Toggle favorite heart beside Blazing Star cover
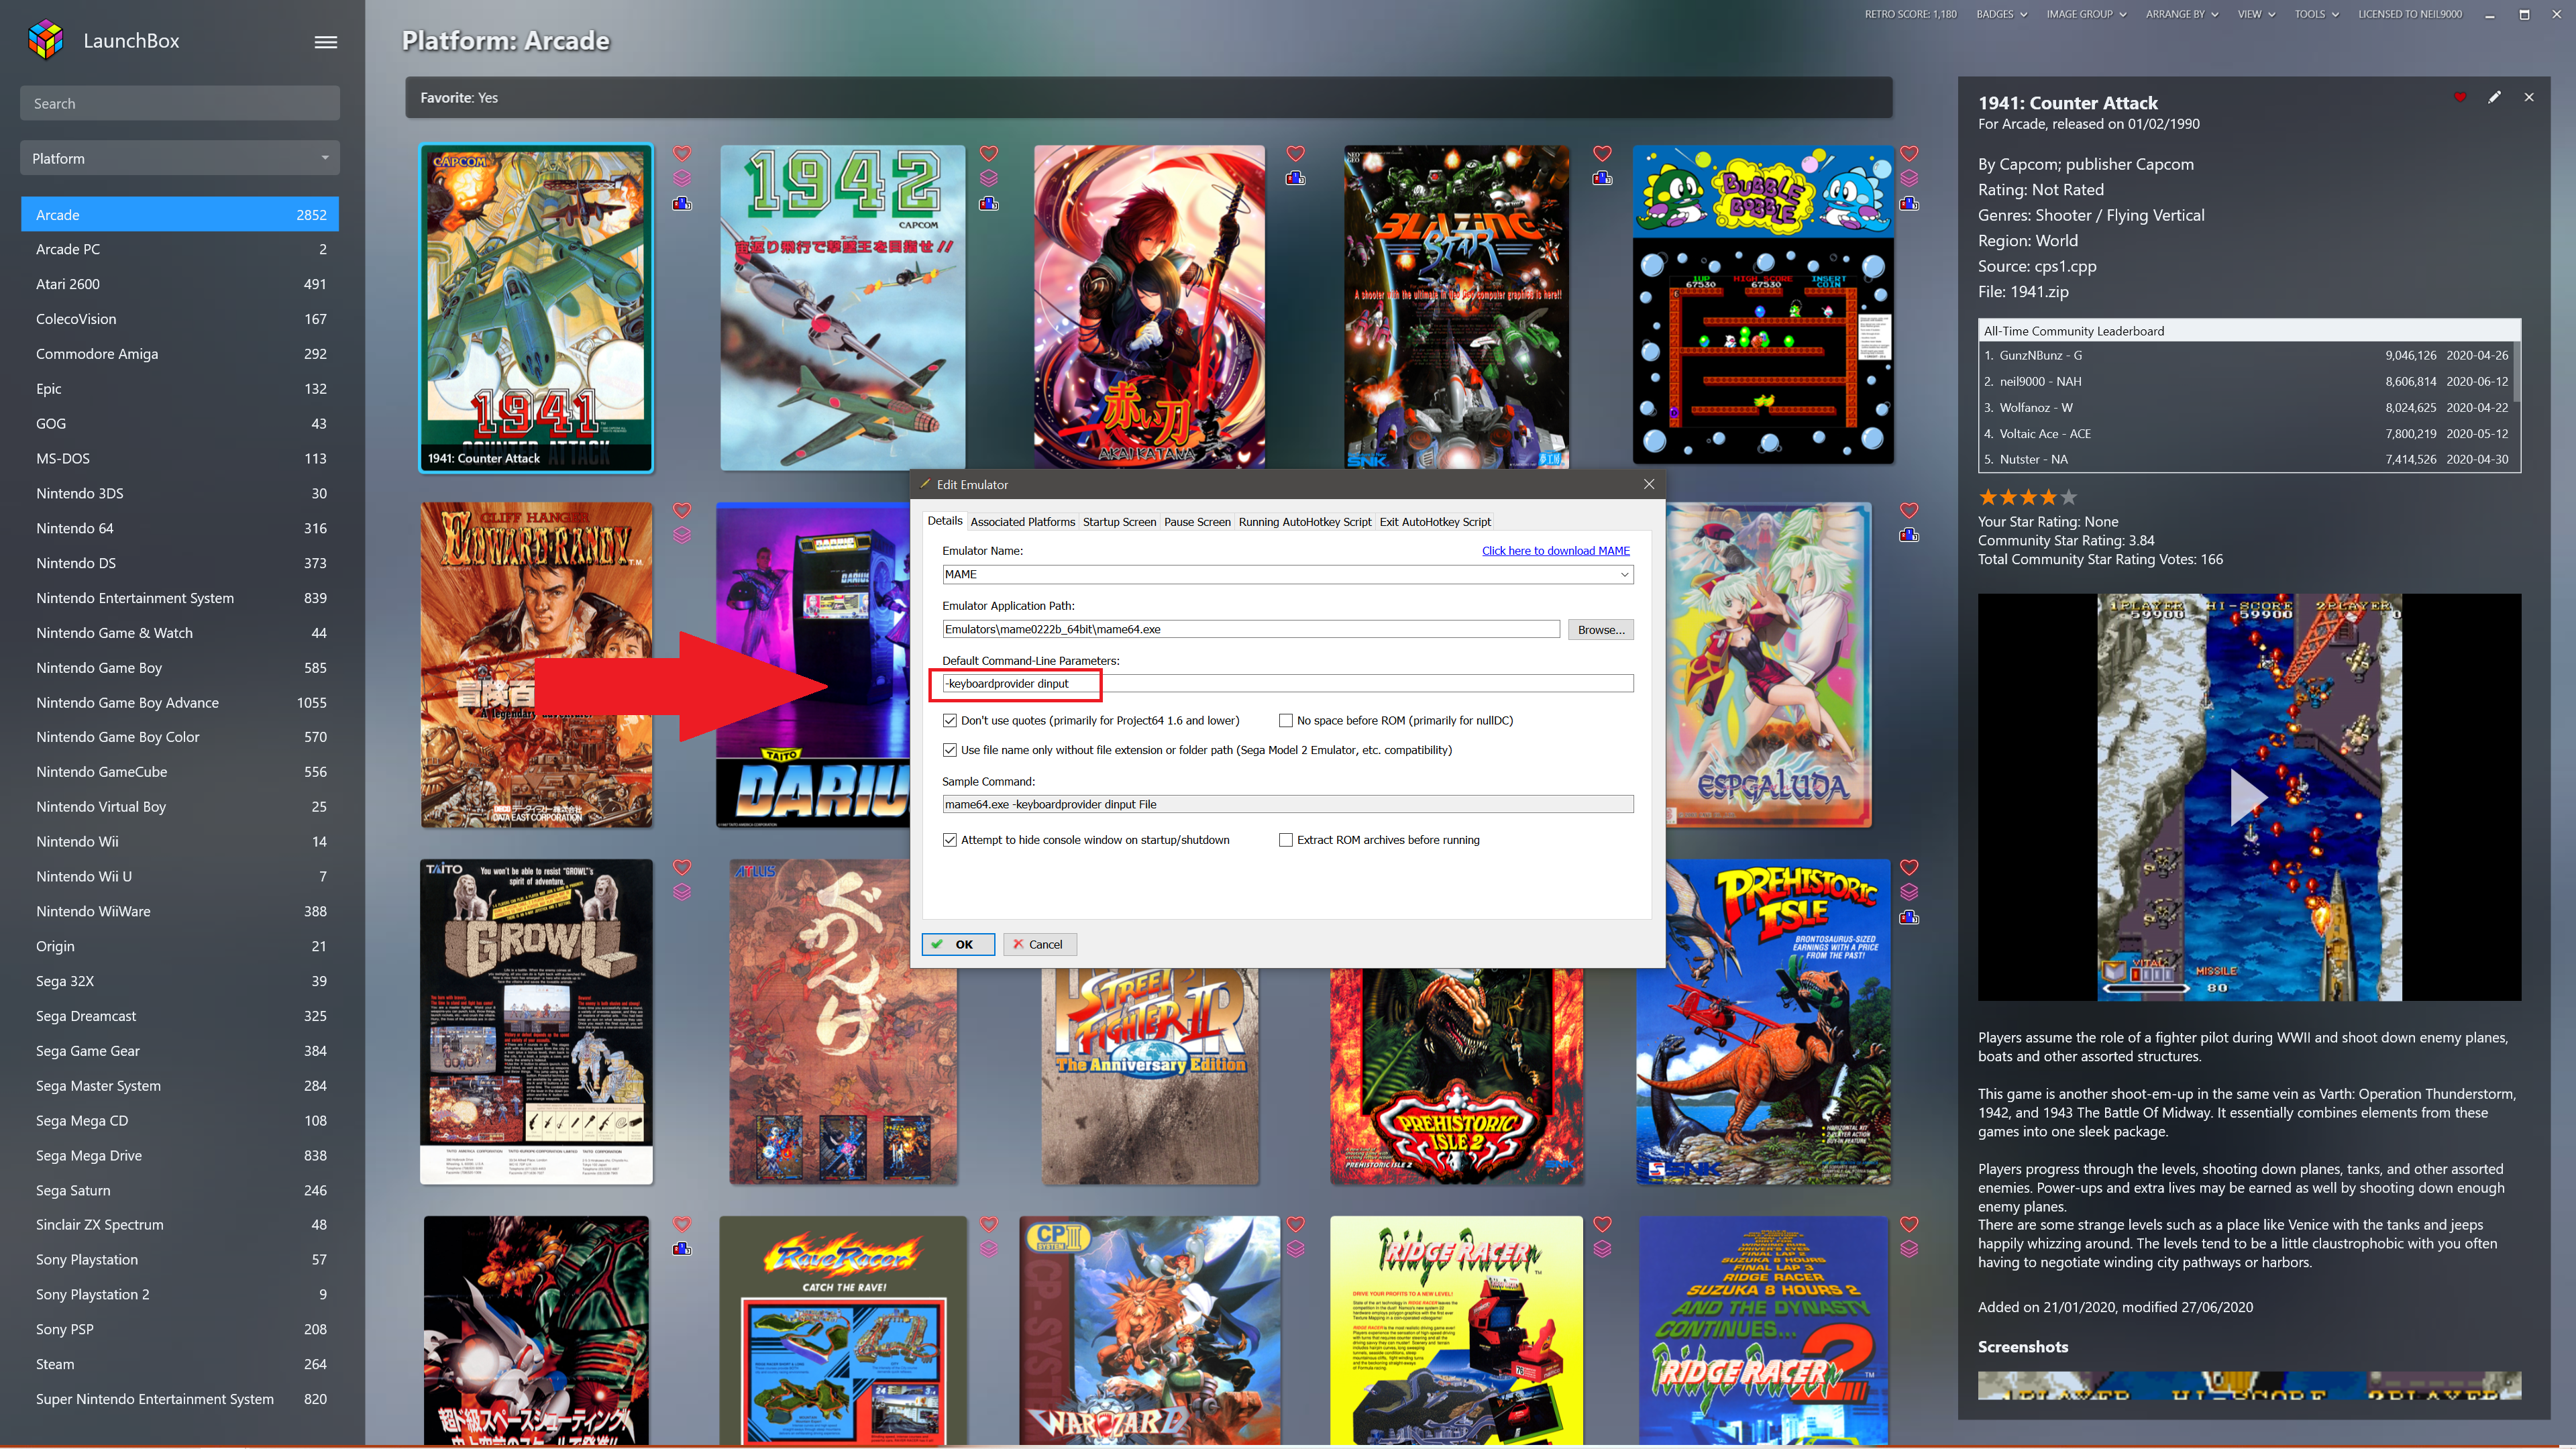The image size is (2576, 1449). coord(1602,154)
